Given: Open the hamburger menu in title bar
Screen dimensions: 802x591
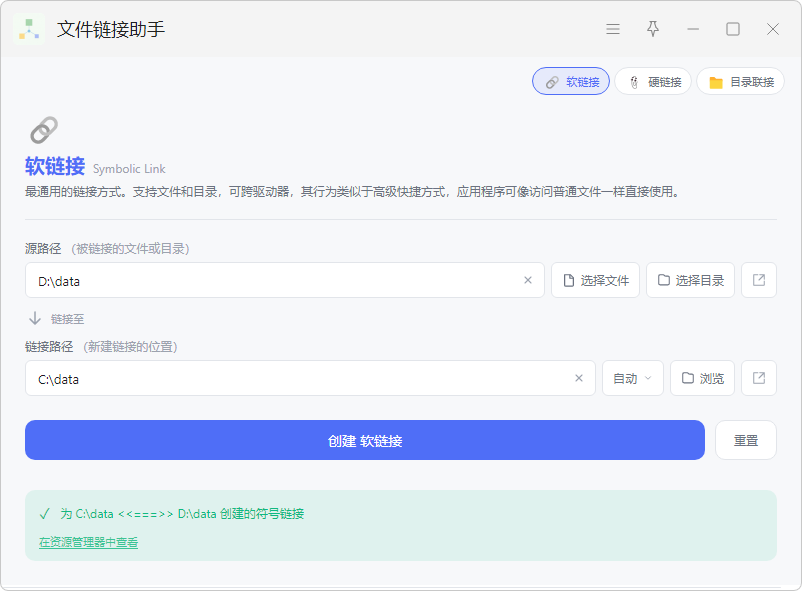Looking at the screenshot, I should (x=613, y=29).
